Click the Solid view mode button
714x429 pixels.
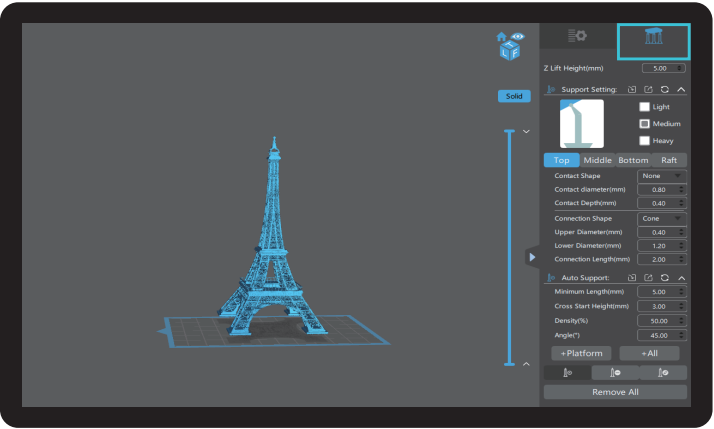click(514, 96)
